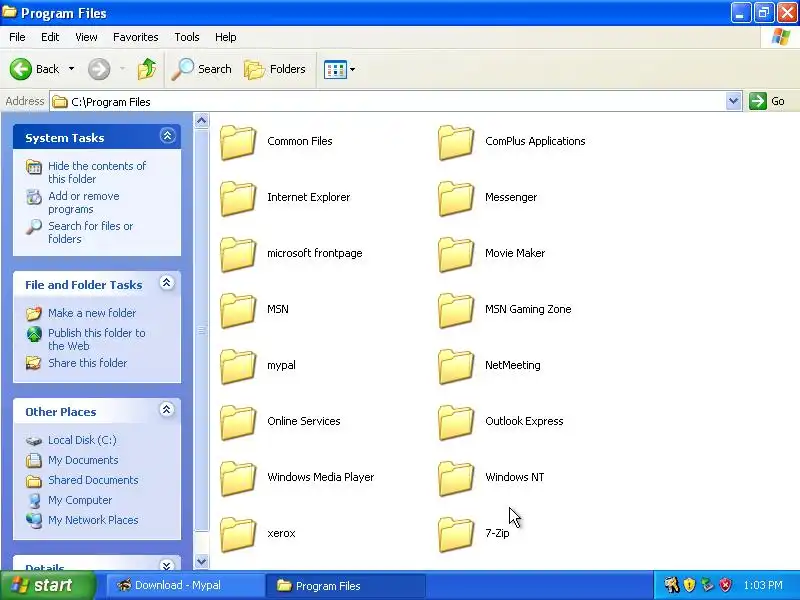
Task: Select the Windows NT folder icon
Action: [x=456, y=479]
